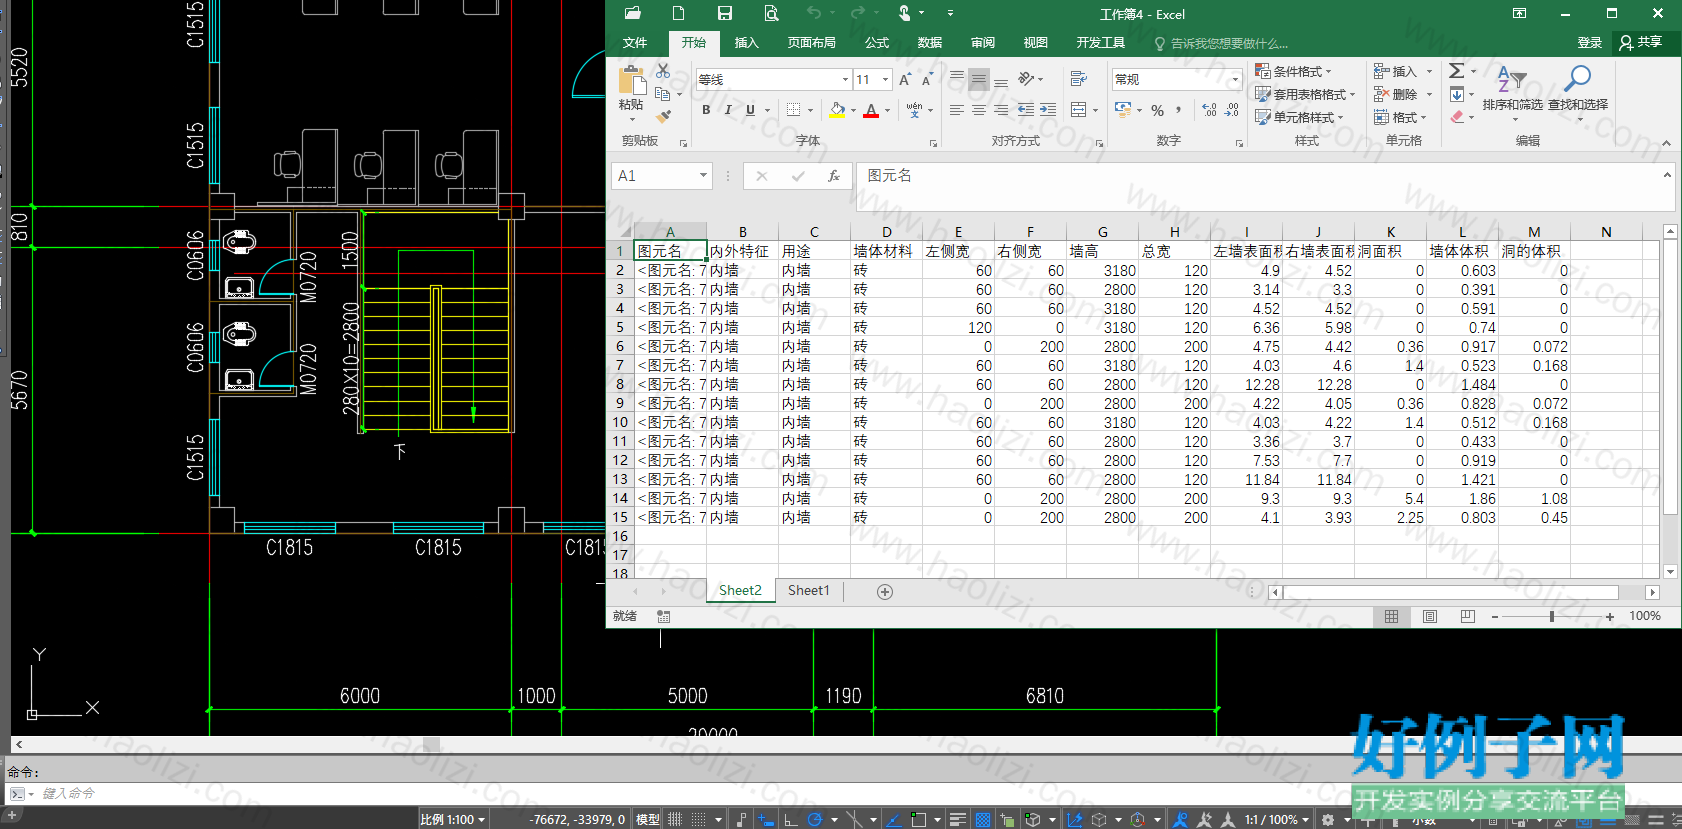
Task: Apply yellow fill color bucket
Action: [838, 110]
